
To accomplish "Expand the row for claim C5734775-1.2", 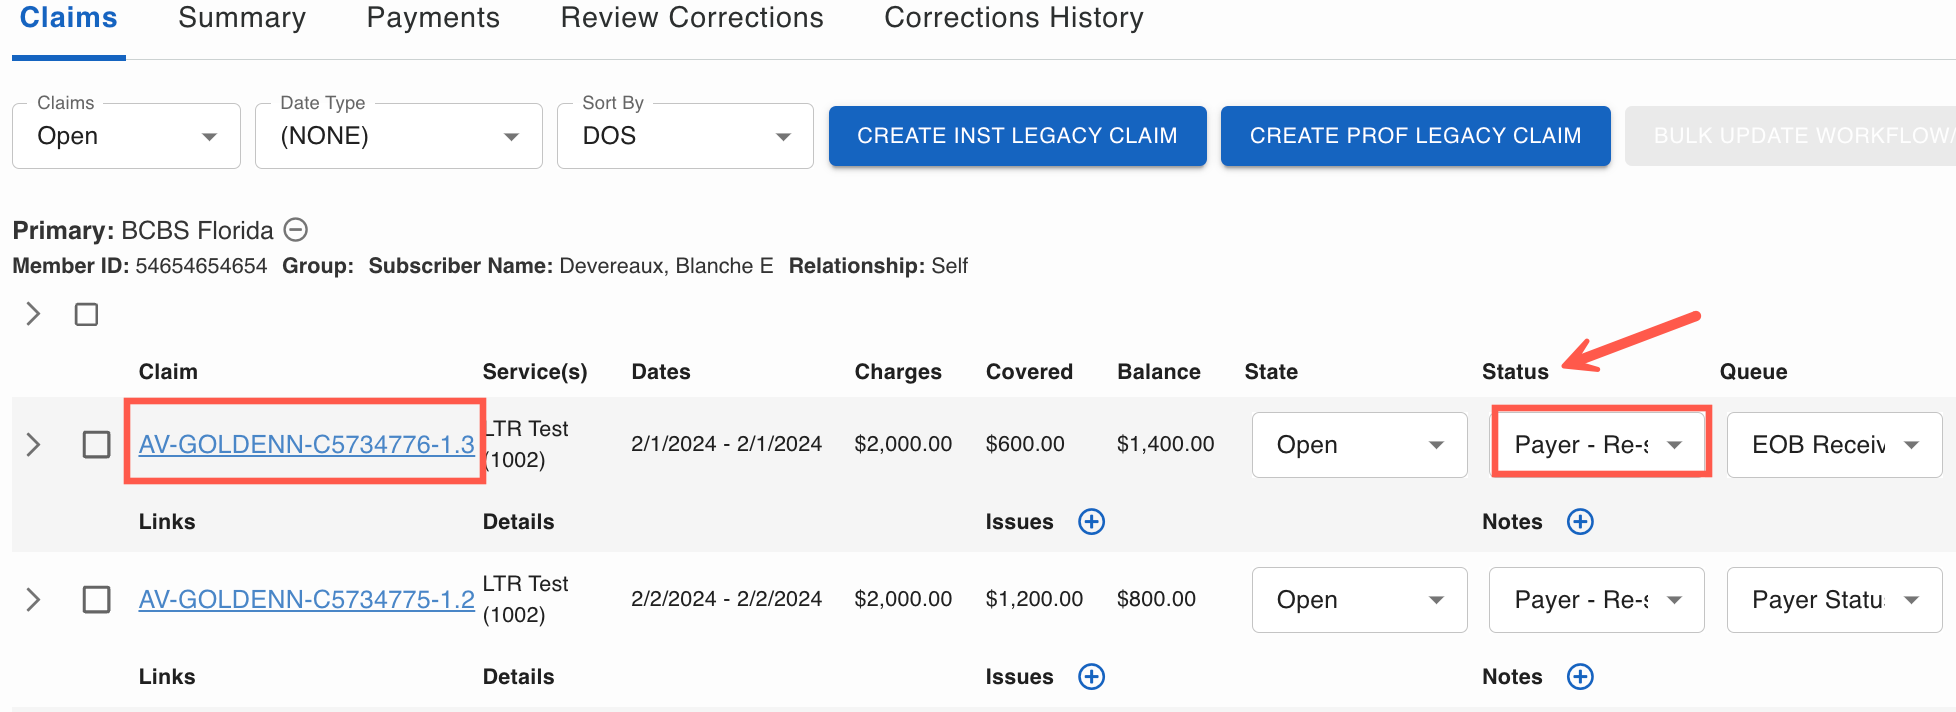I will pos(33,600).
